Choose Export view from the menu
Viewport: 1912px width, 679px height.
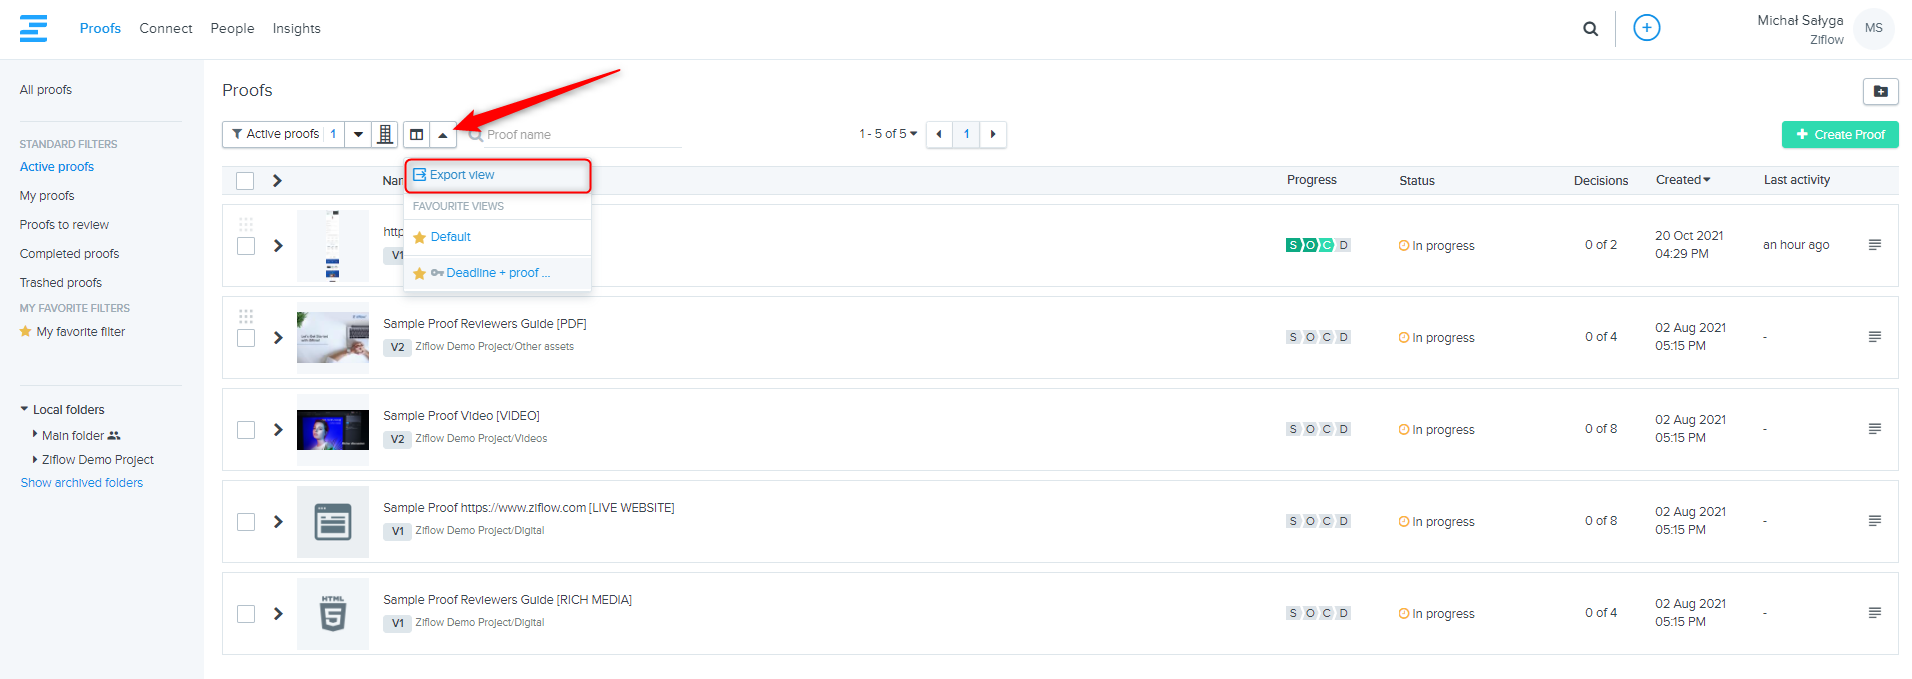pyautogui.click(x=462, y=175)
